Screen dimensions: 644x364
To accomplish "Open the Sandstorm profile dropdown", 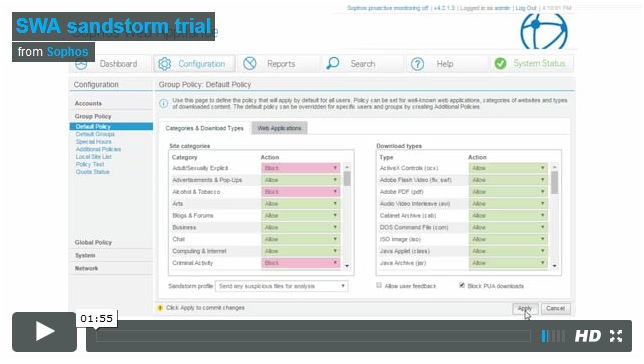I will click(x=282, y=286).
